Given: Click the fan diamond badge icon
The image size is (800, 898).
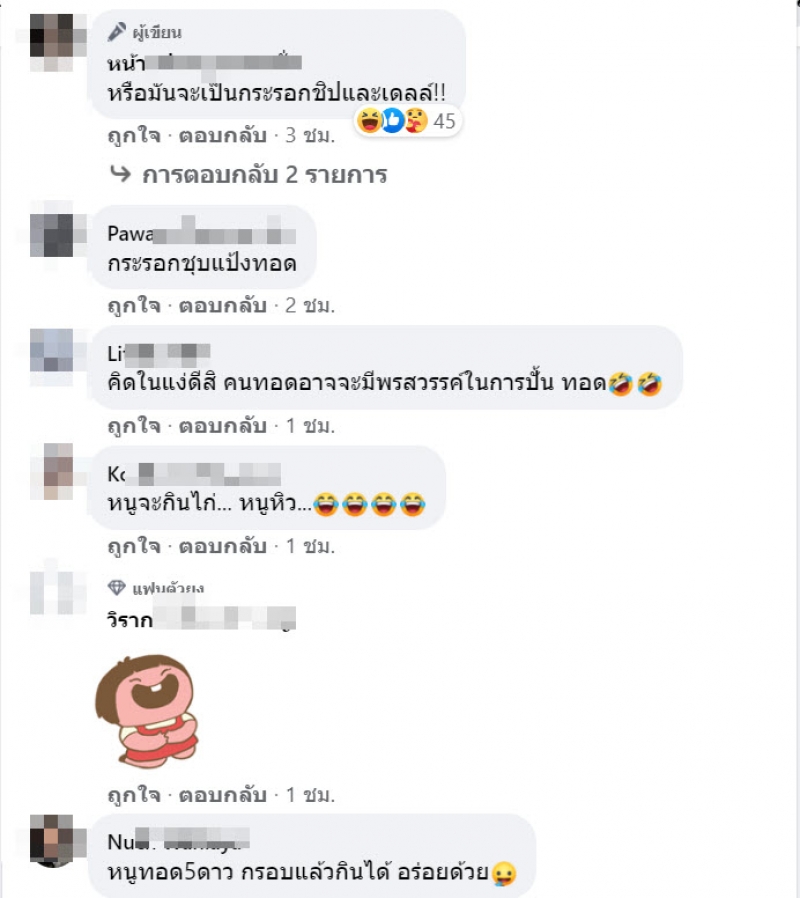Looking at the screenshot, I should click(117, 588).
